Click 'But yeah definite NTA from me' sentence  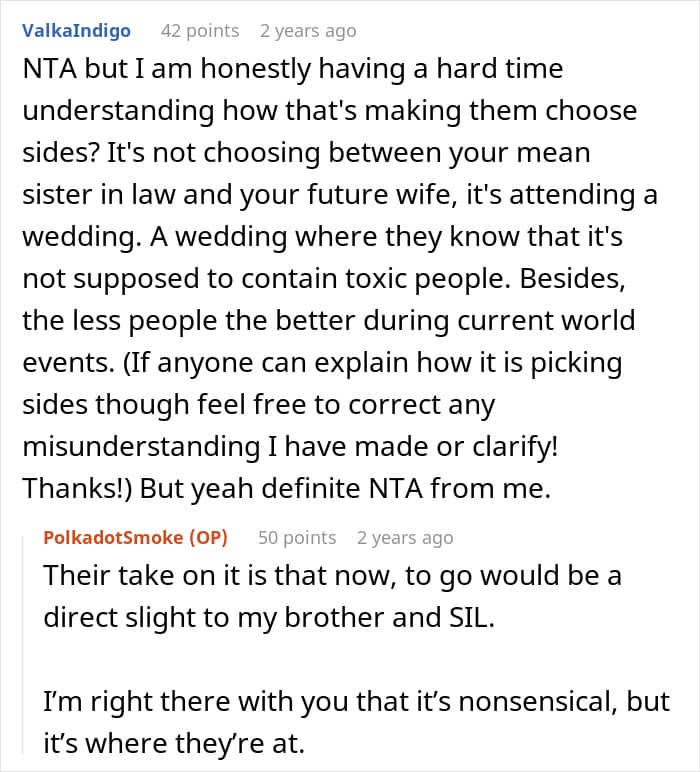pyautogui.click(x=345, y=489)
